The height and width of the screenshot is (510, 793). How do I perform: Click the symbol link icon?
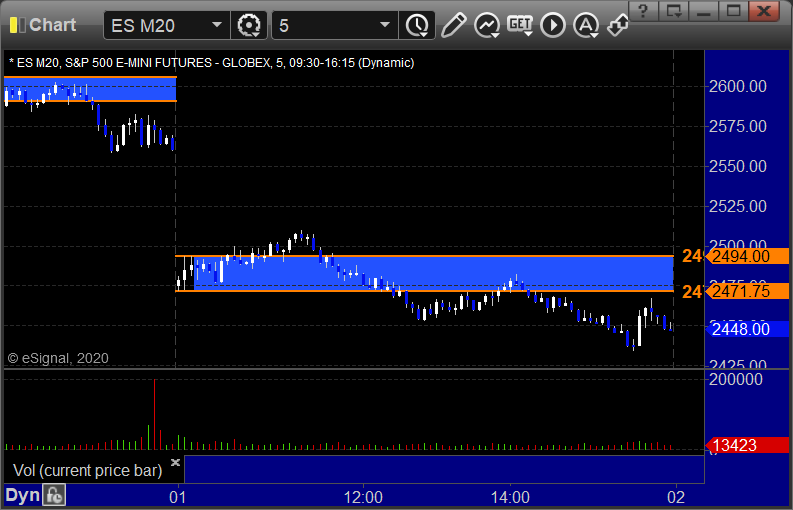coord(618,25)
